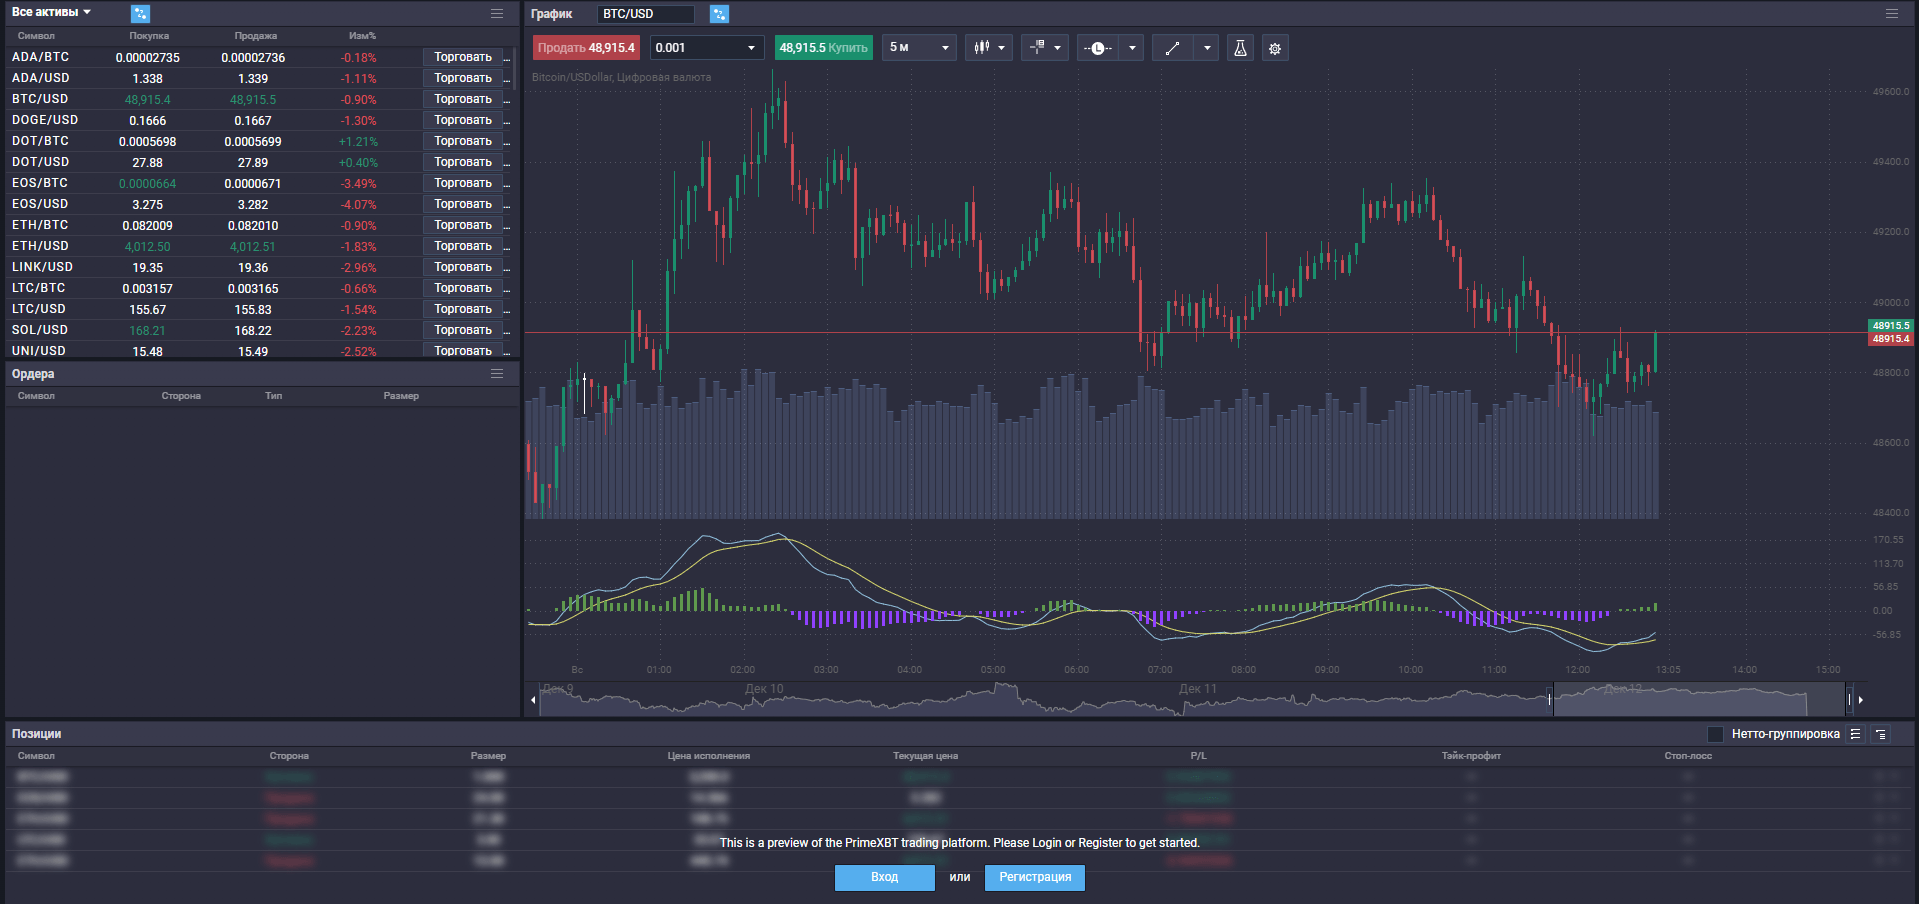Click the green 48,915.5 Купить button

823,48
